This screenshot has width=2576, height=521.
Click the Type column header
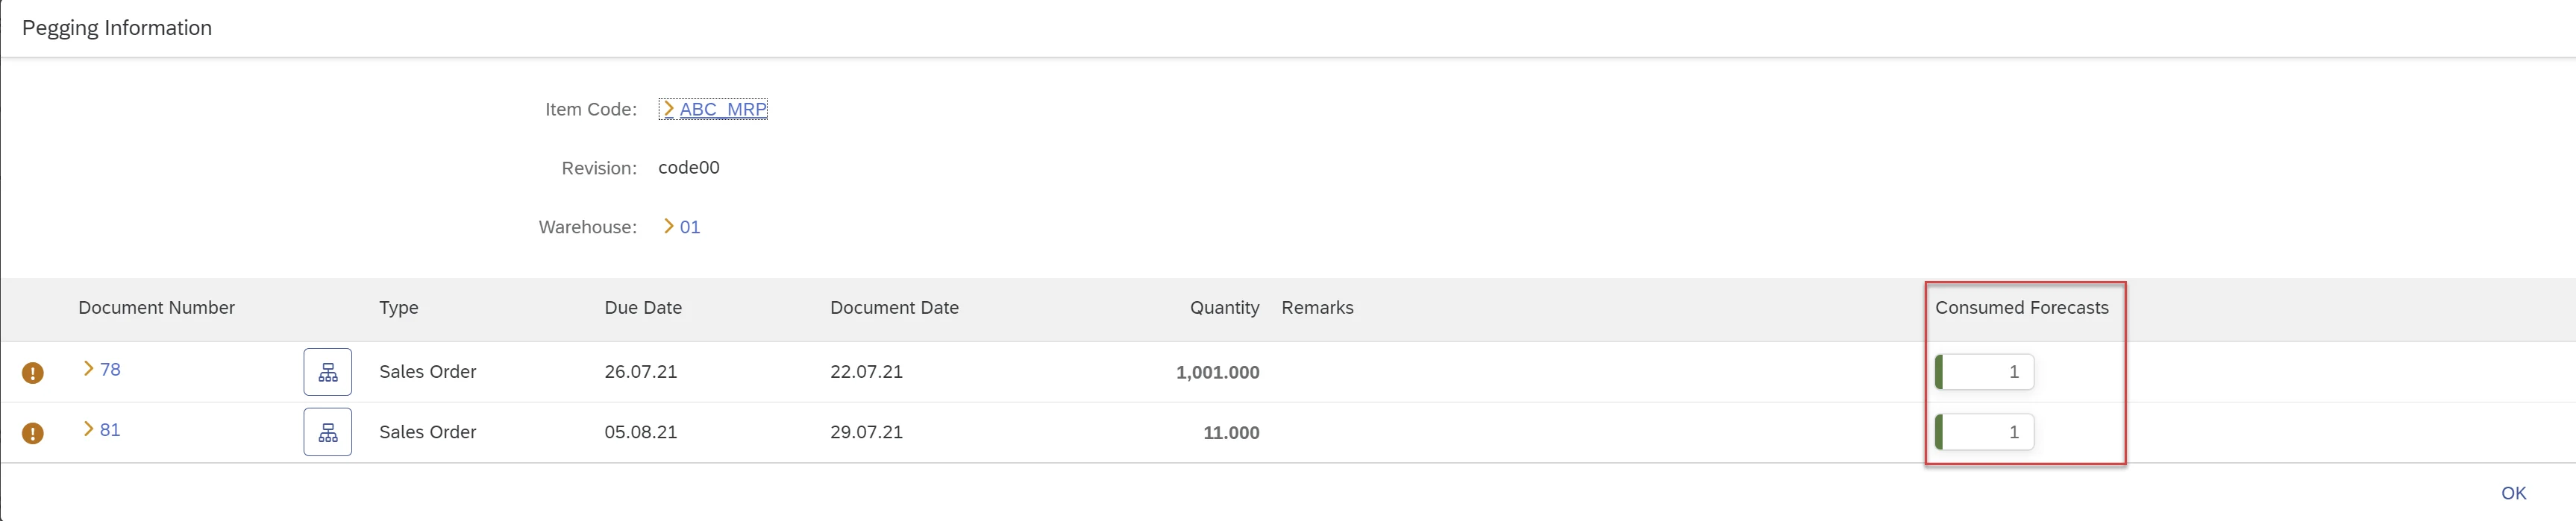tap(398, 308)
